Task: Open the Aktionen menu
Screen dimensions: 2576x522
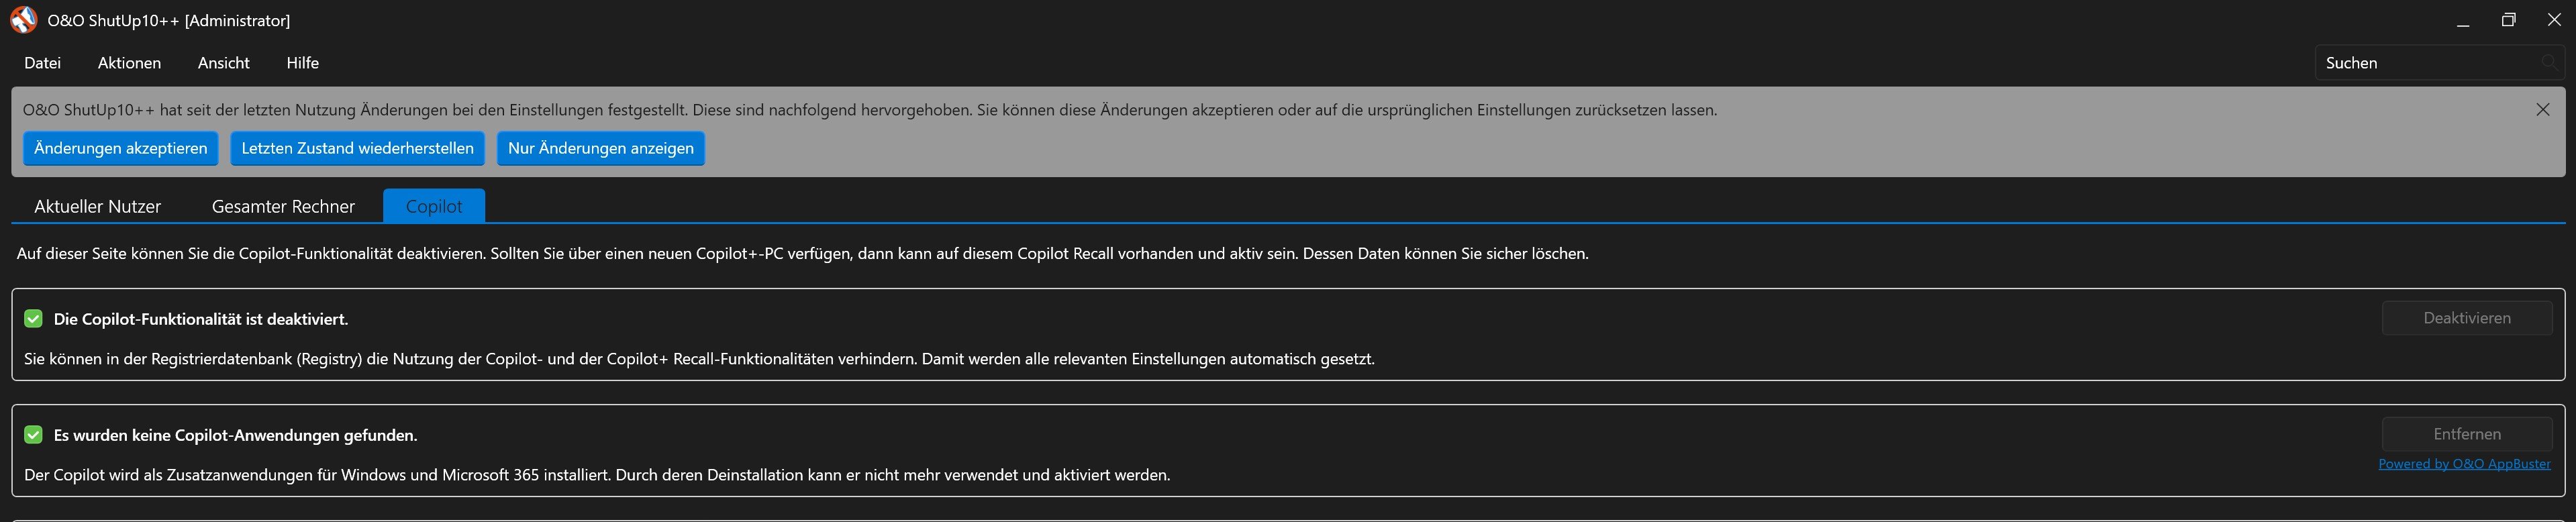Action: click(129, 63)
